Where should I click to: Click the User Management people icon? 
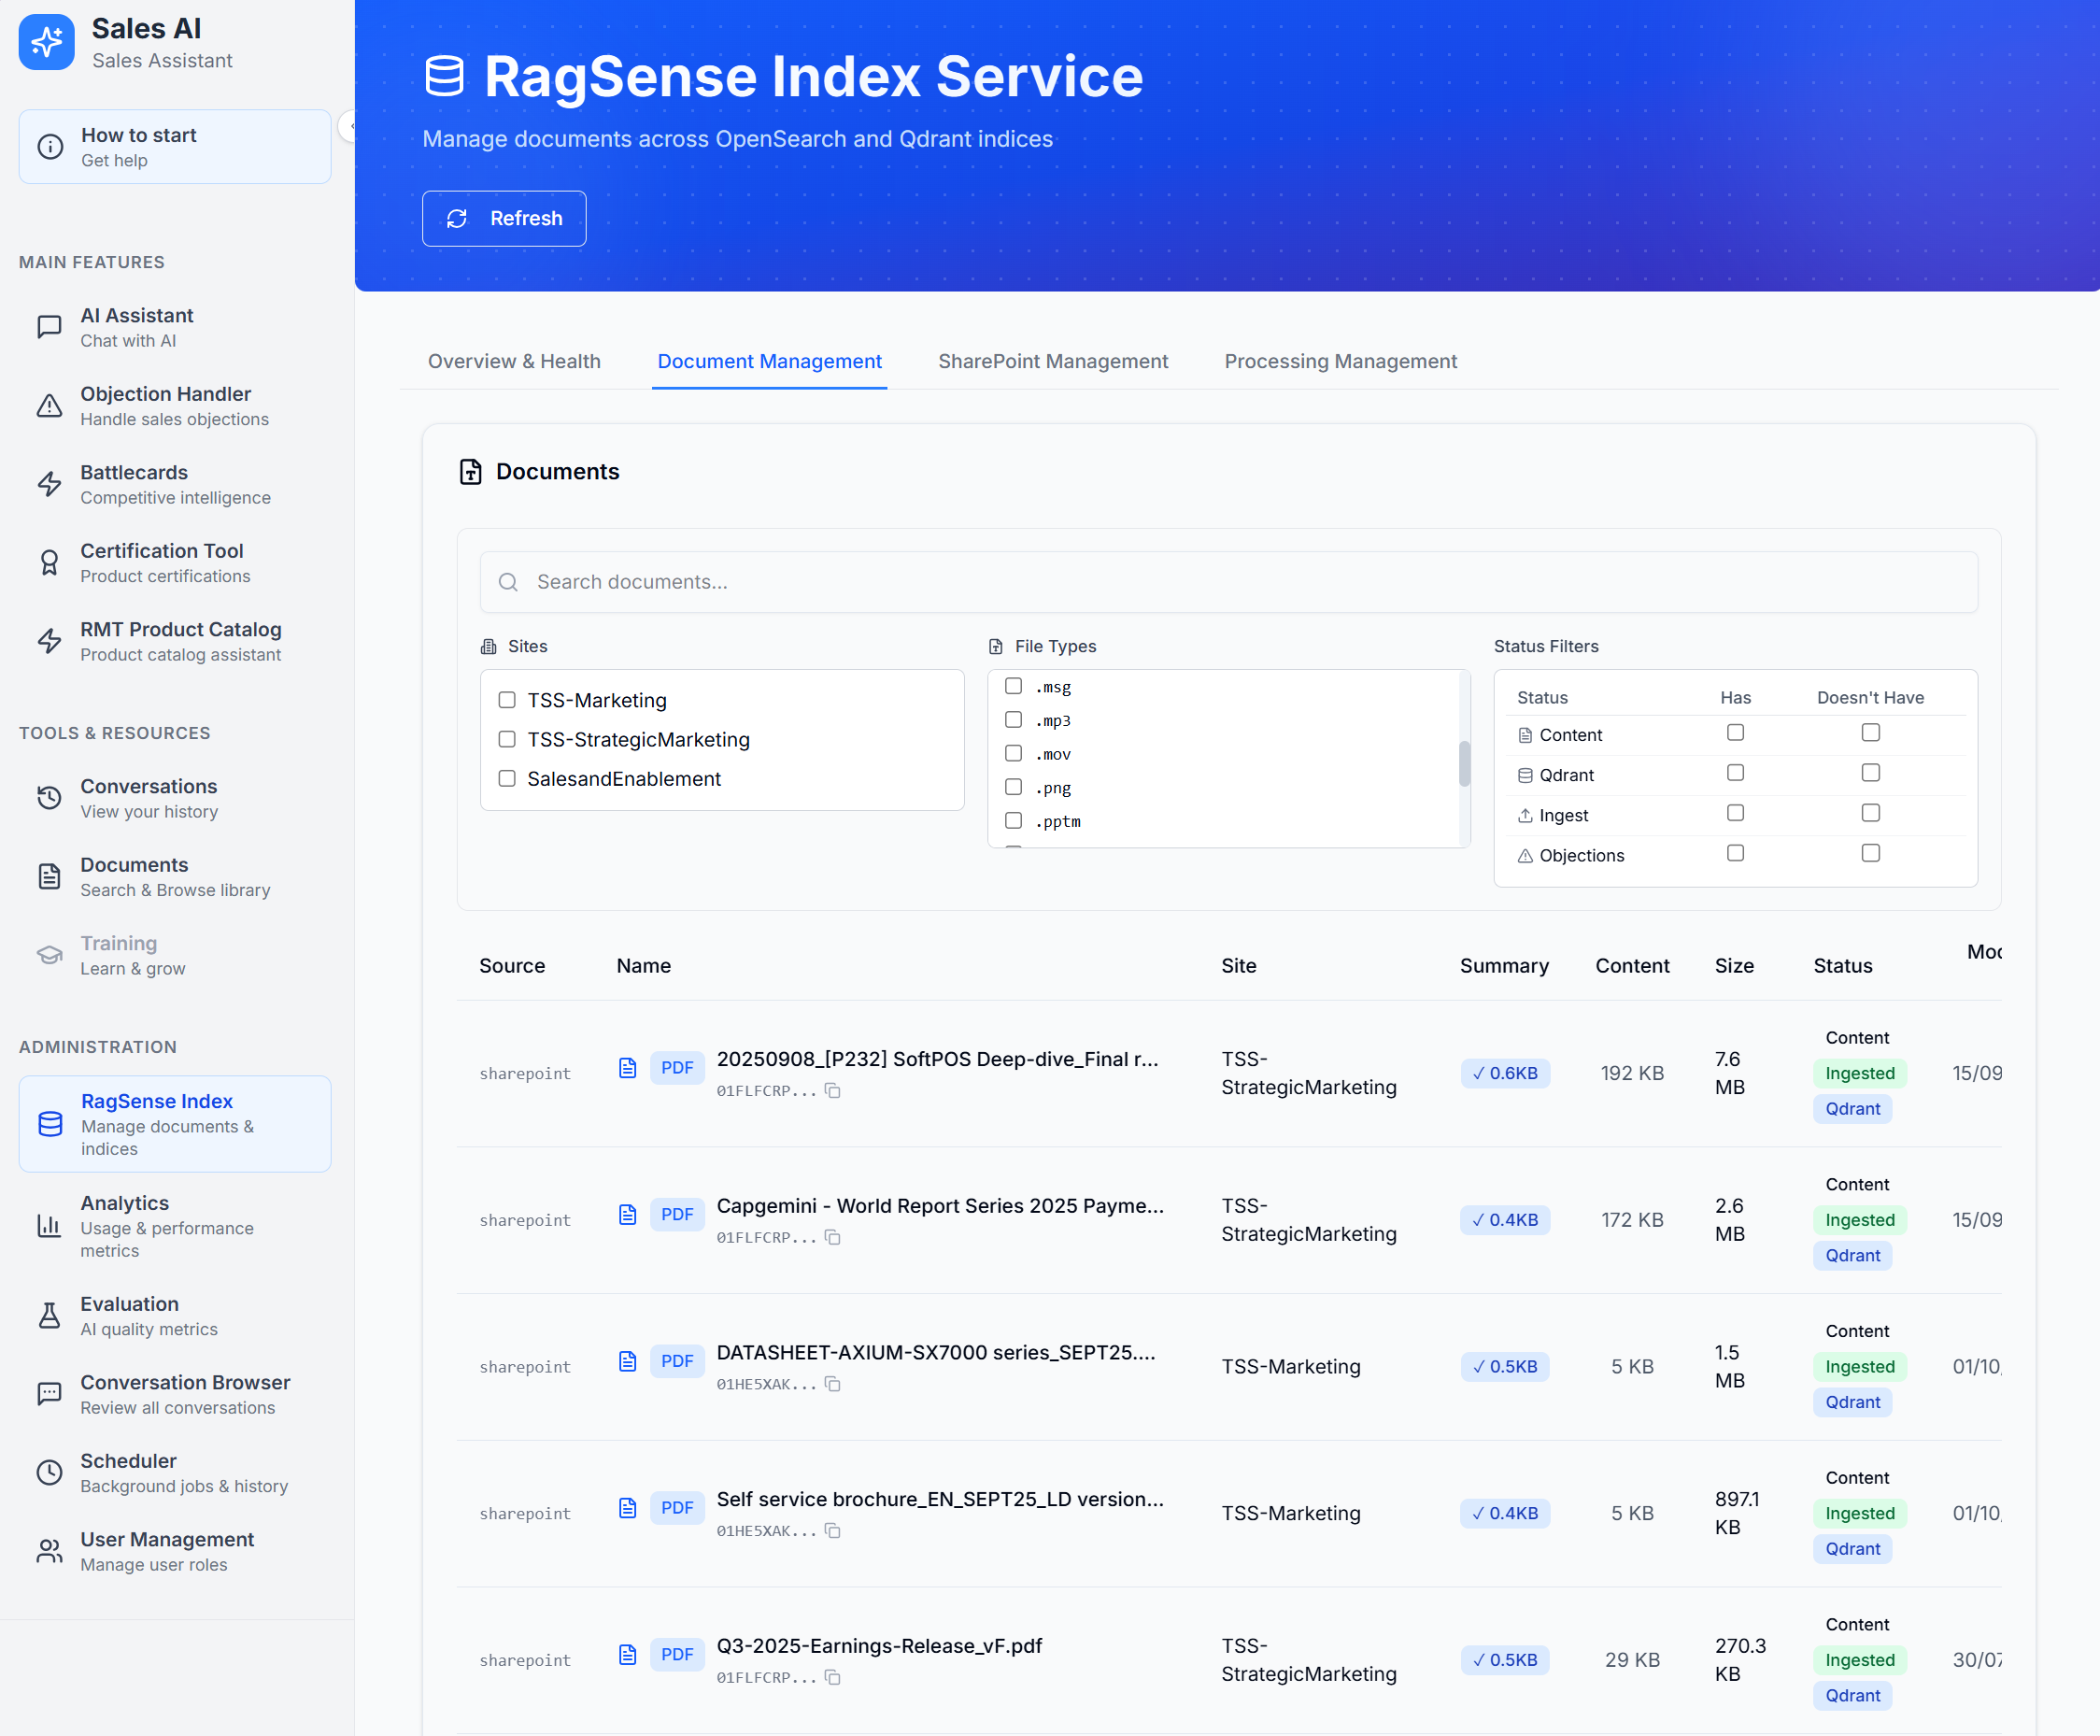coord(49,1551)
